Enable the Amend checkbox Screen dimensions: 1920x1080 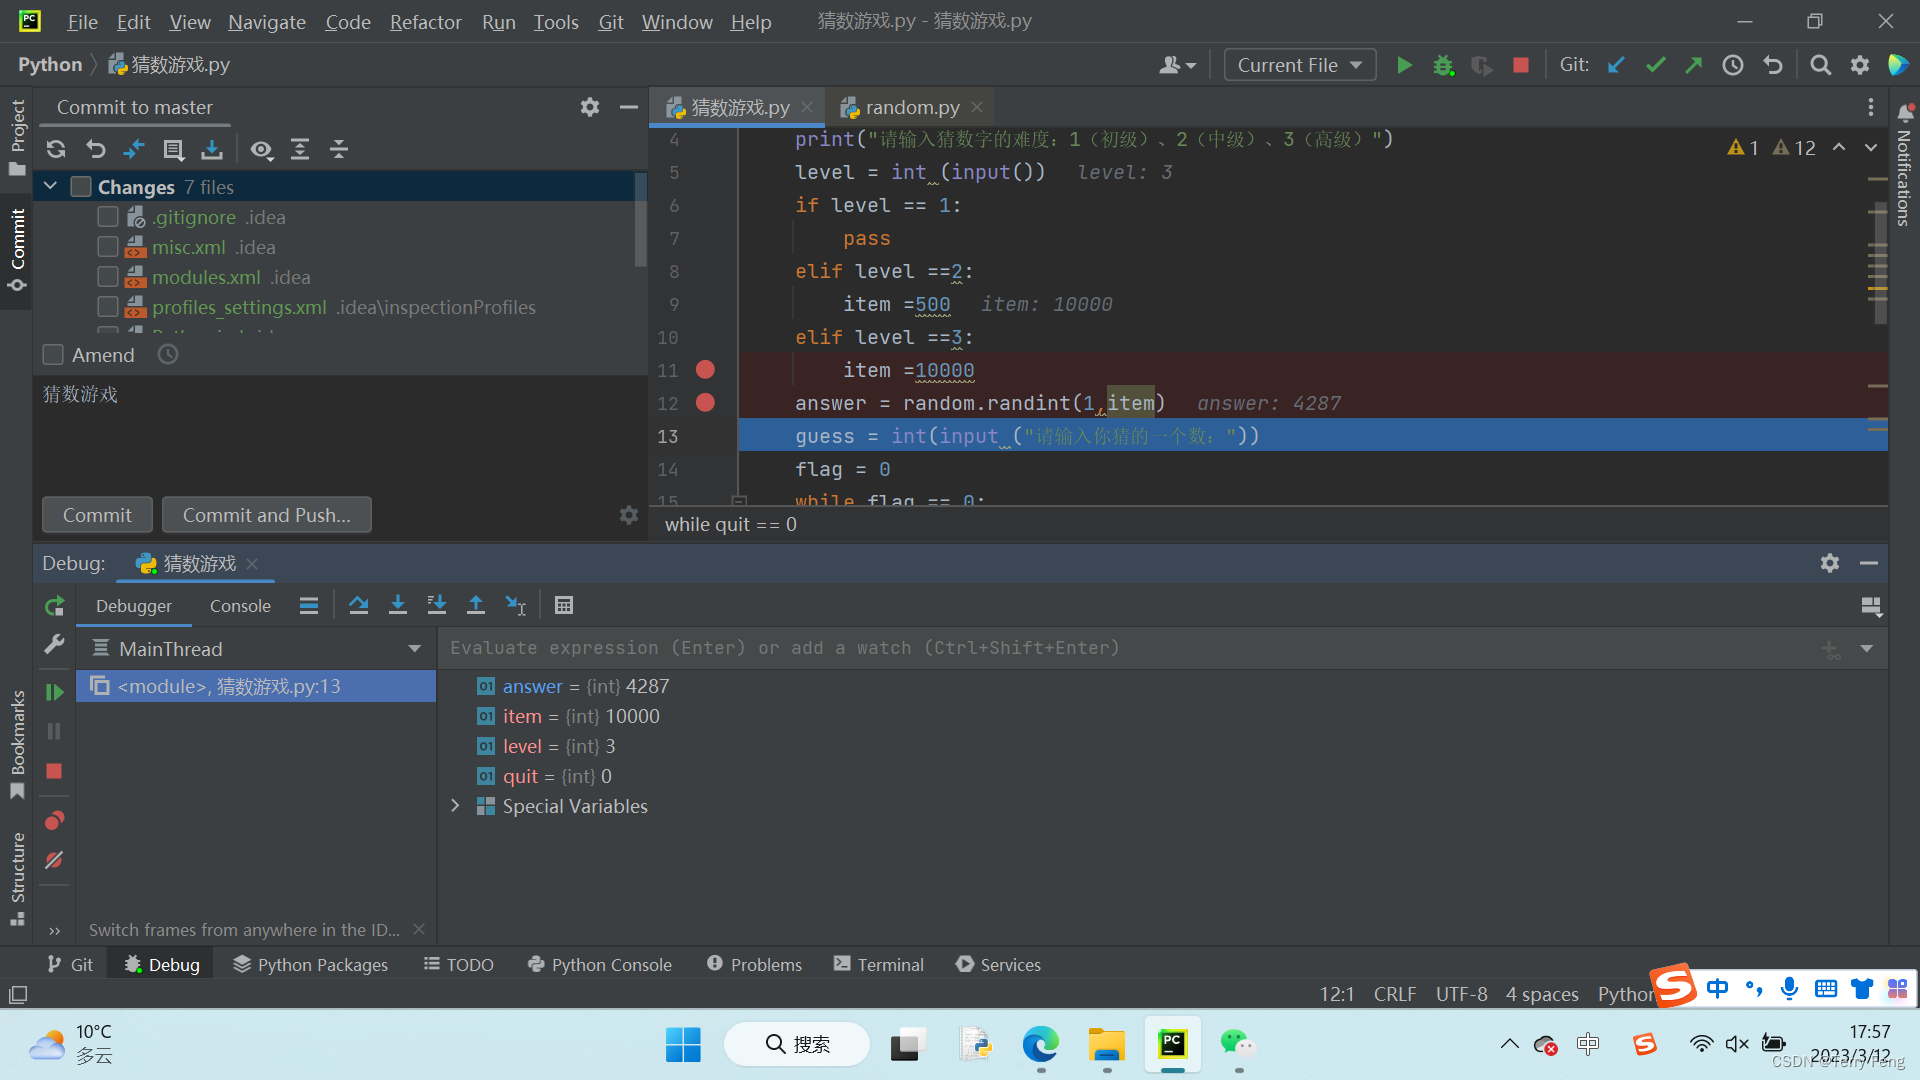tap(54, 355)
